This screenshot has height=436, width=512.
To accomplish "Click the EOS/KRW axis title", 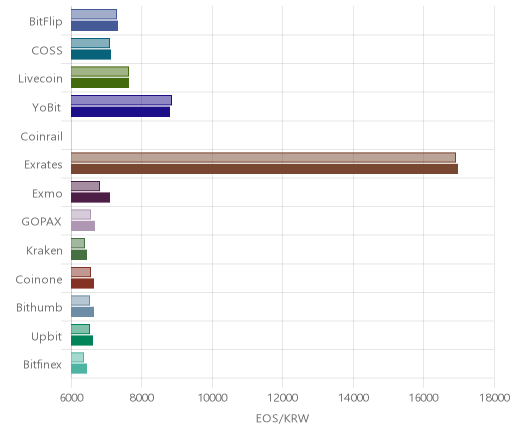I will point(283,418).
